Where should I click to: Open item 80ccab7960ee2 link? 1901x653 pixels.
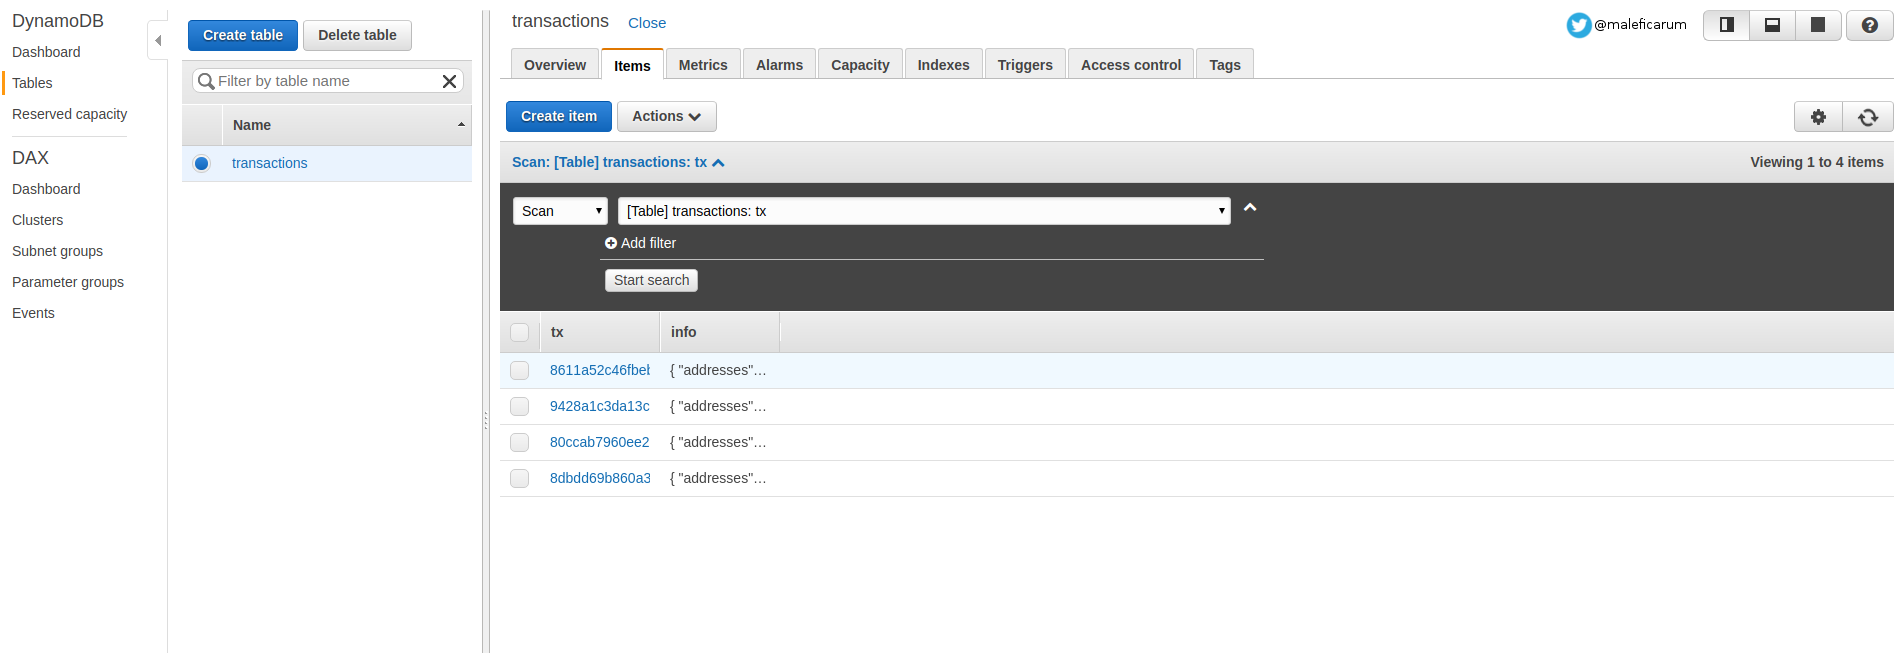tap(600, 442)
